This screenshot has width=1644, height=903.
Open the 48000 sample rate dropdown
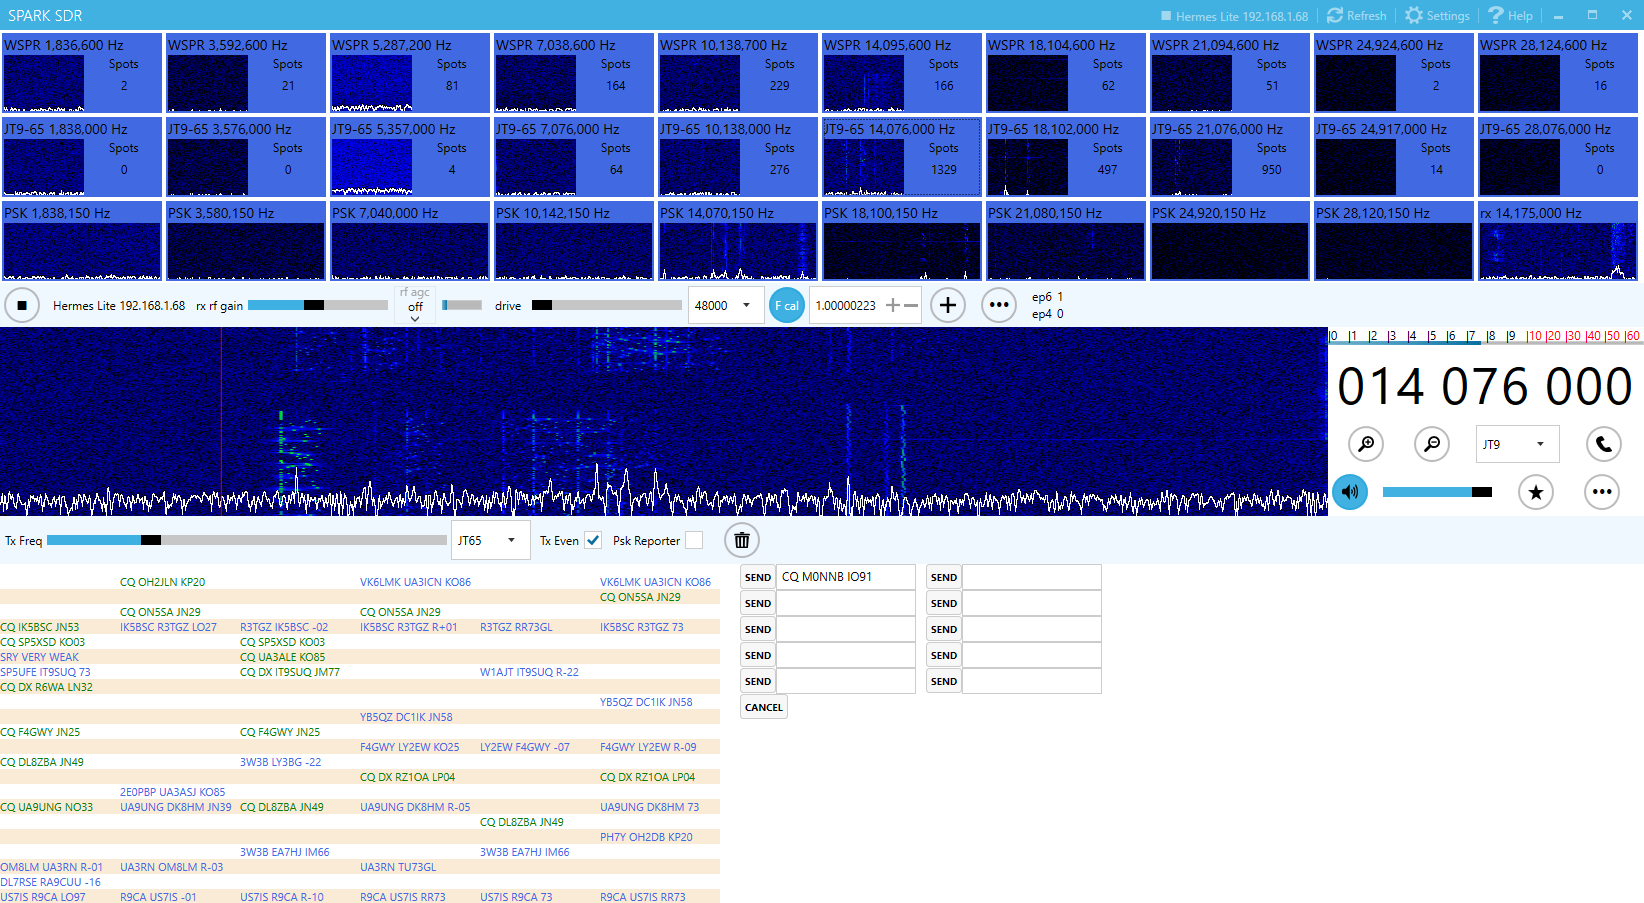(x=724, y=305)
